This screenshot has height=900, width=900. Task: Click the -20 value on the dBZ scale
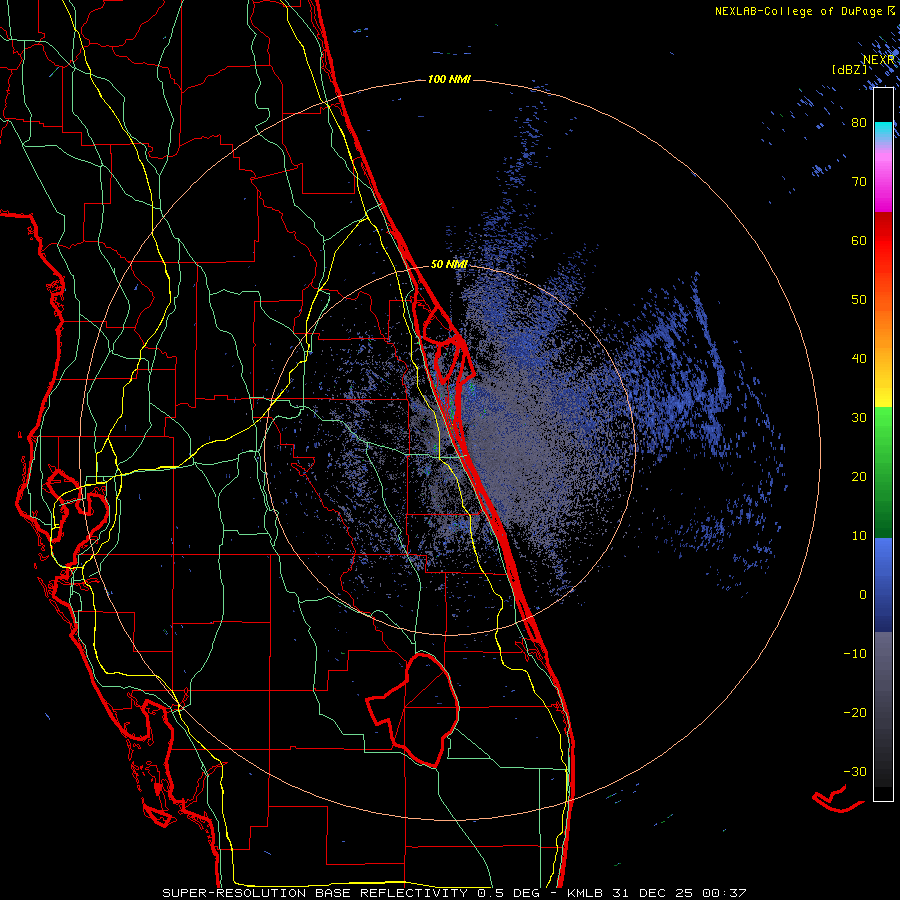855,712
